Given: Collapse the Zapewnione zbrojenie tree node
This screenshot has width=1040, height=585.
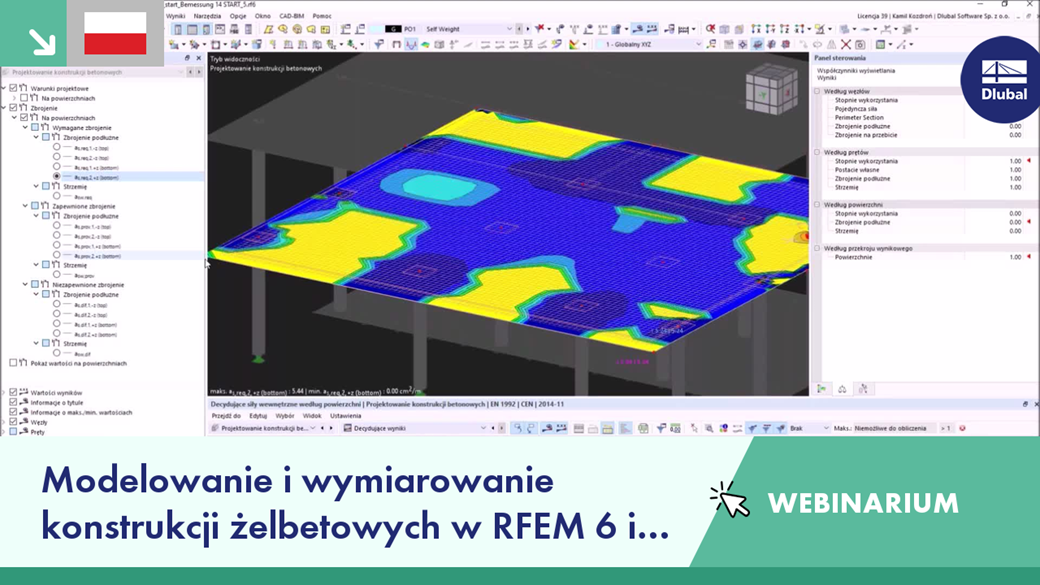Looking at the screenshot, I should [x=25, y=206].
